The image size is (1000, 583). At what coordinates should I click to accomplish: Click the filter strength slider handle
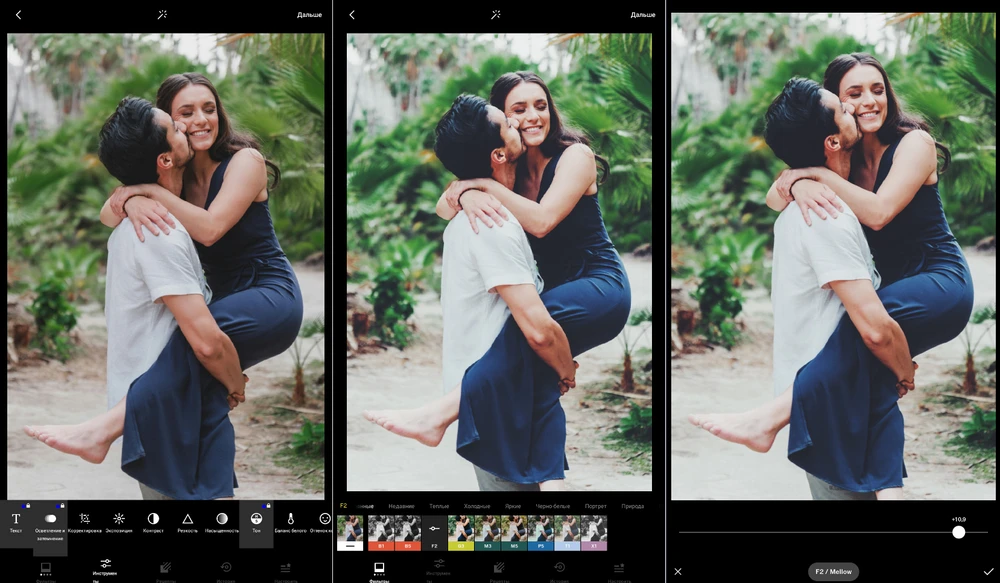point(958,533)
